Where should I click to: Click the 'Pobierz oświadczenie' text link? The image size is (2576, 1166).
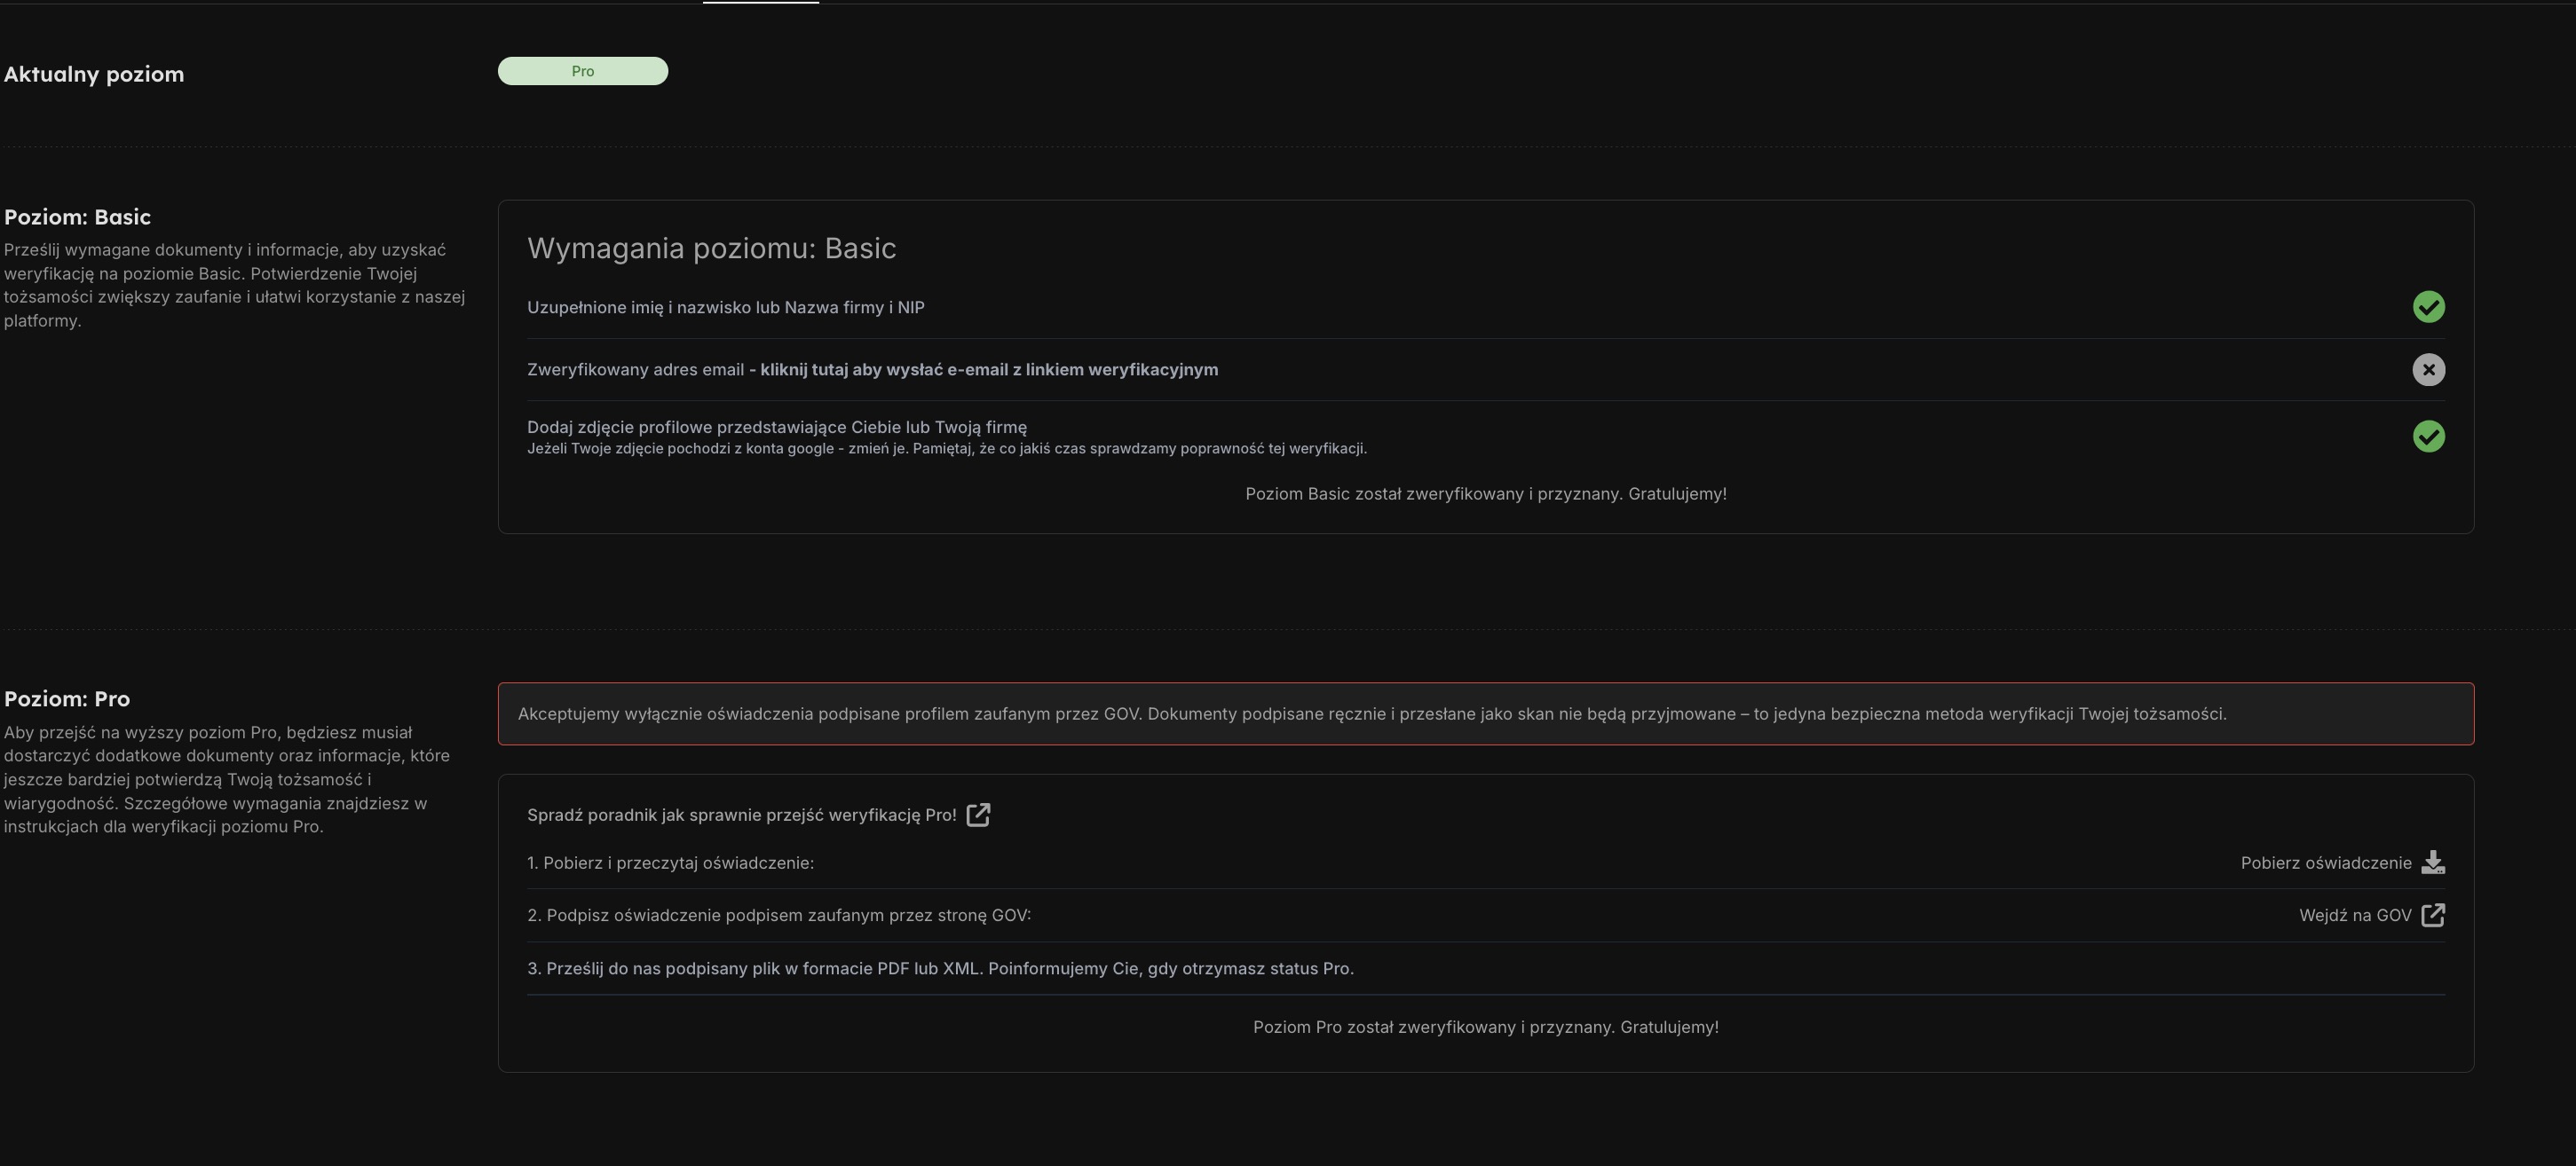coord(2325,863)
